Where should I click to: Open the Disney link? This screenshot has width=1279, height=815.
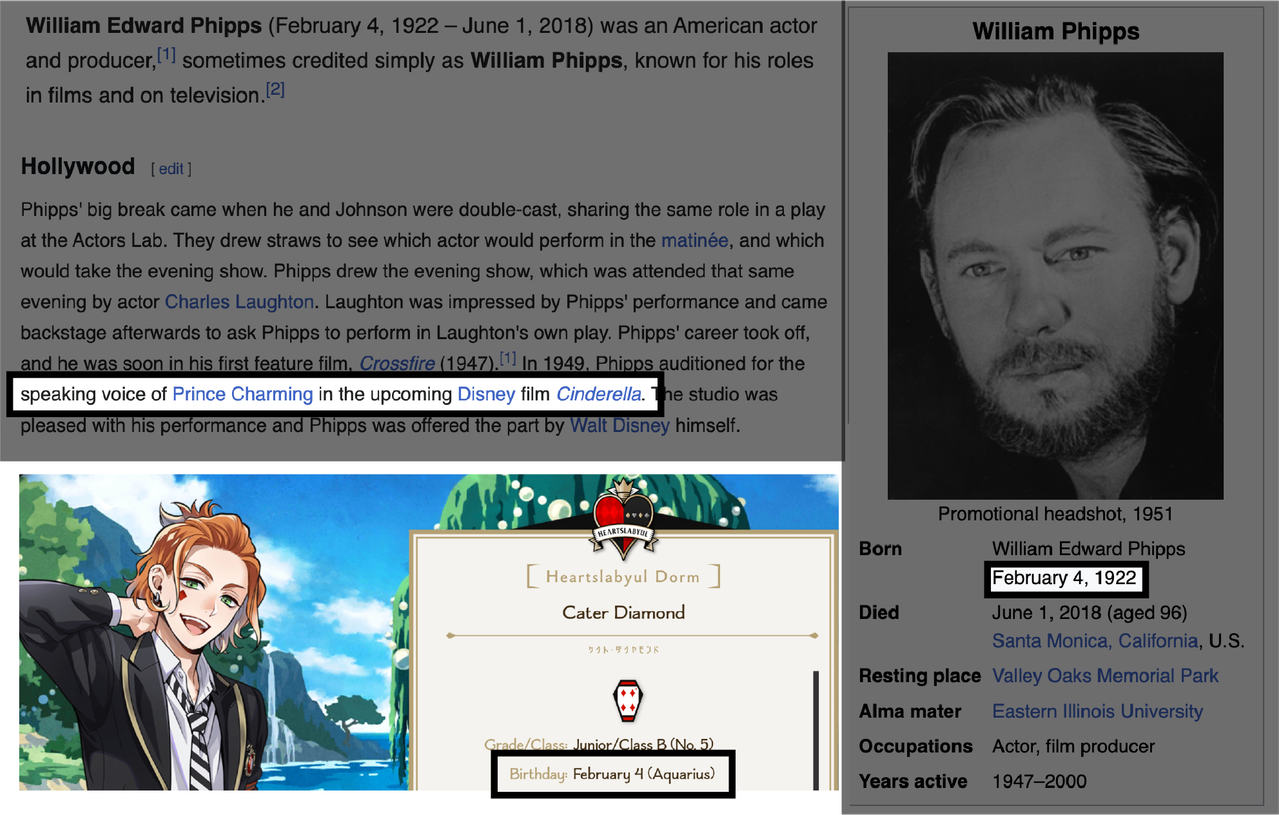click(486, 394)
